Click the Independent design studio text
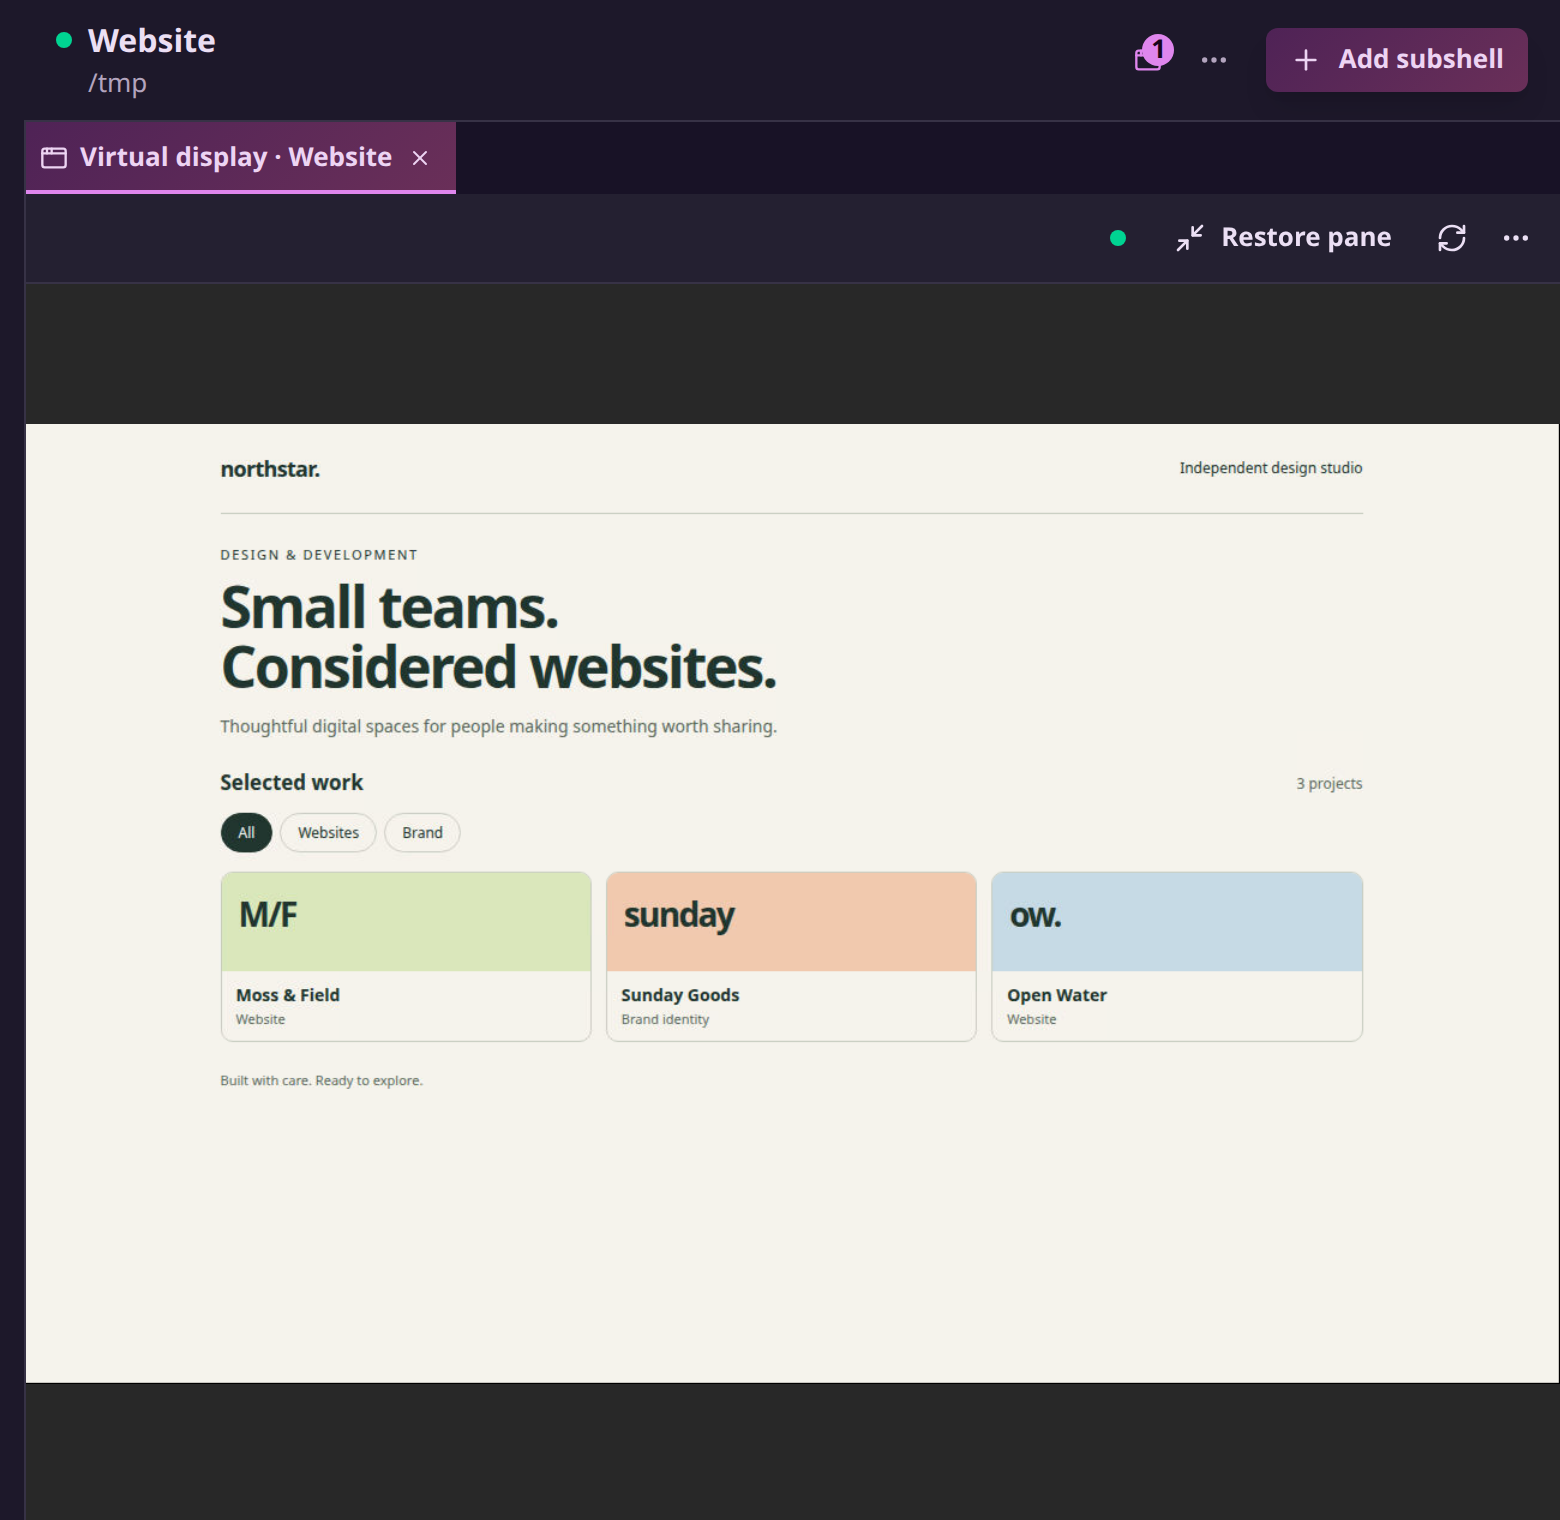Image resolution: width=1560 pixels, height=1520 pixels. tap(1270, 468)
